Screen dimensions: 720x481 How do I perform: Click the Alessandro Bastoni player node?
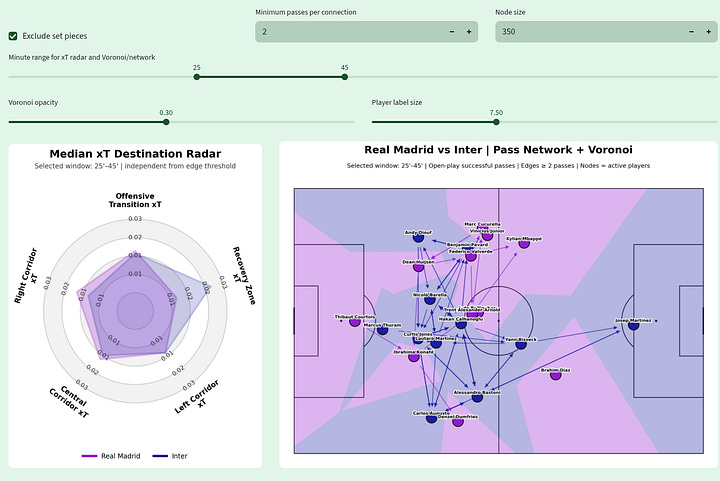point(477,397)
